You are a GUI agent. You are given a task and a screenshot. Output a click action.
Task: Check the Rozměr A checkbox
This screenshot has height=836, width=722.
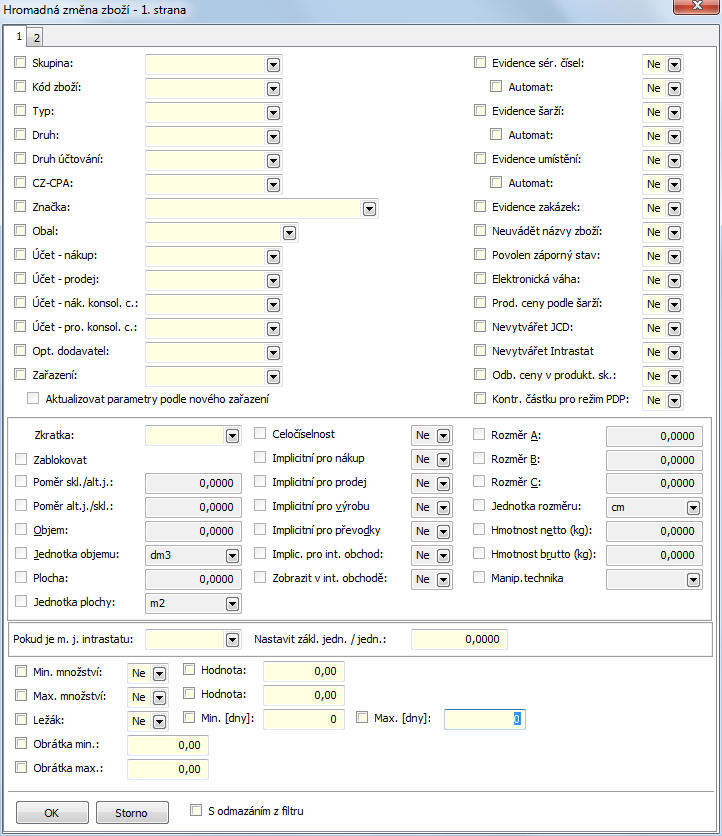[x=479, y=435]
